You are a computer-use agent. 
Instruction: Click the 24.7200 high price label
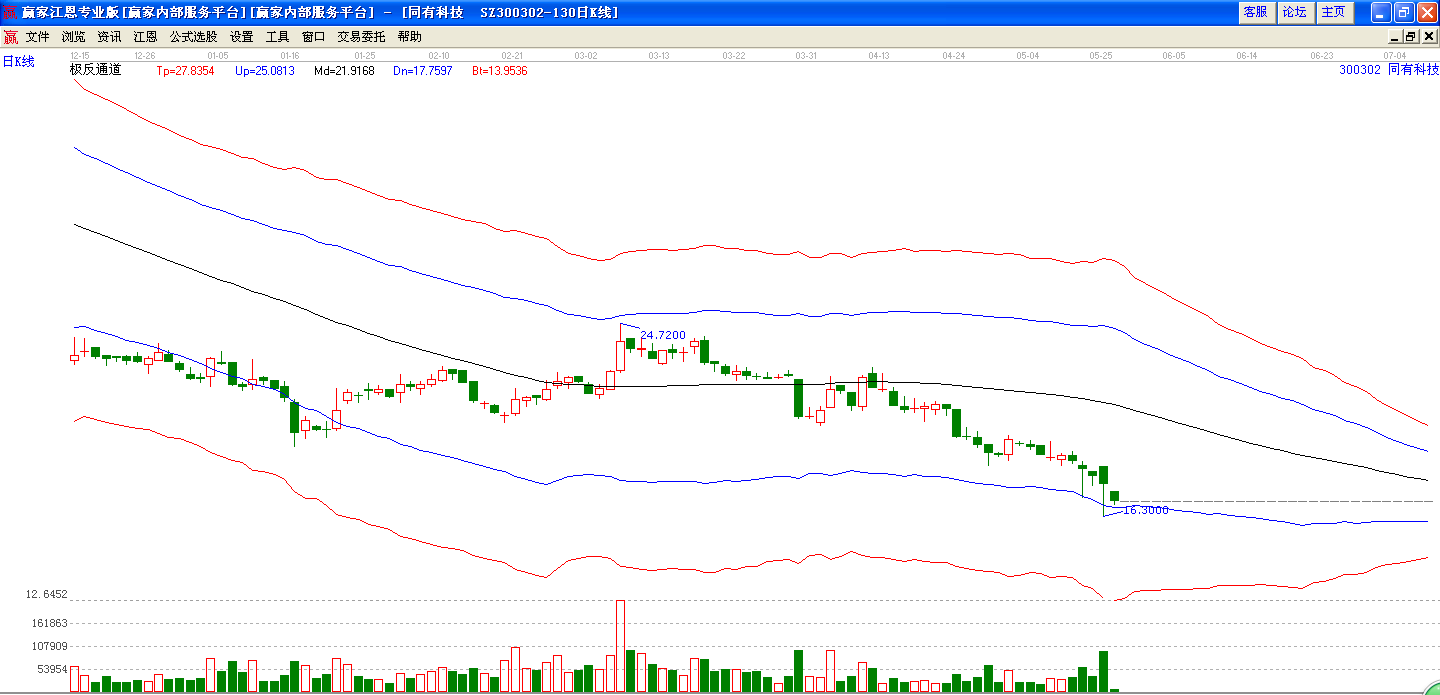663,335
